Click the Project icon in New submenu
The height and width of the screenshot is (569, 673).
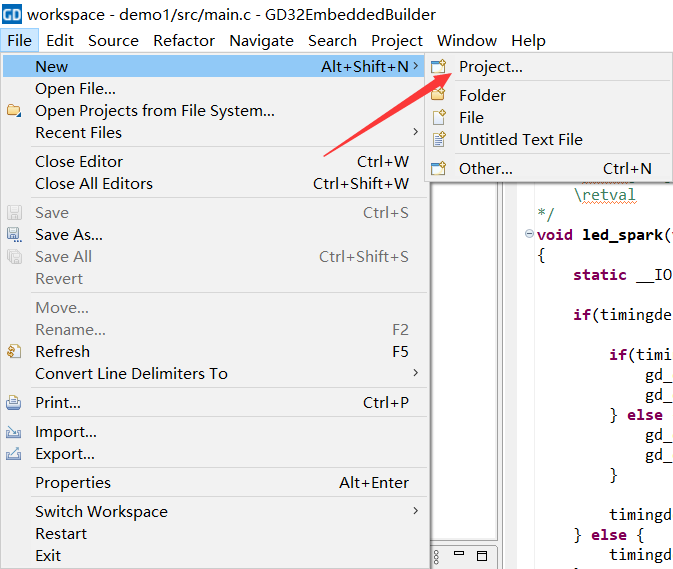(x=438, y=67)
